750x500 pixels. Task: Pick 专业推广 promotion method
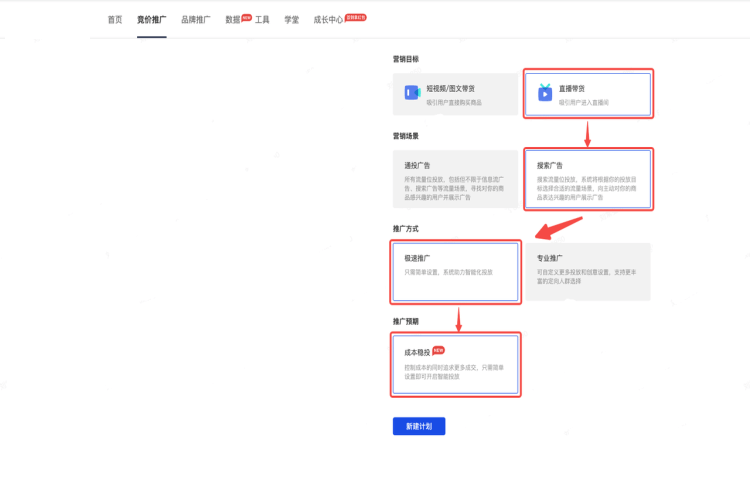point(588,272)
